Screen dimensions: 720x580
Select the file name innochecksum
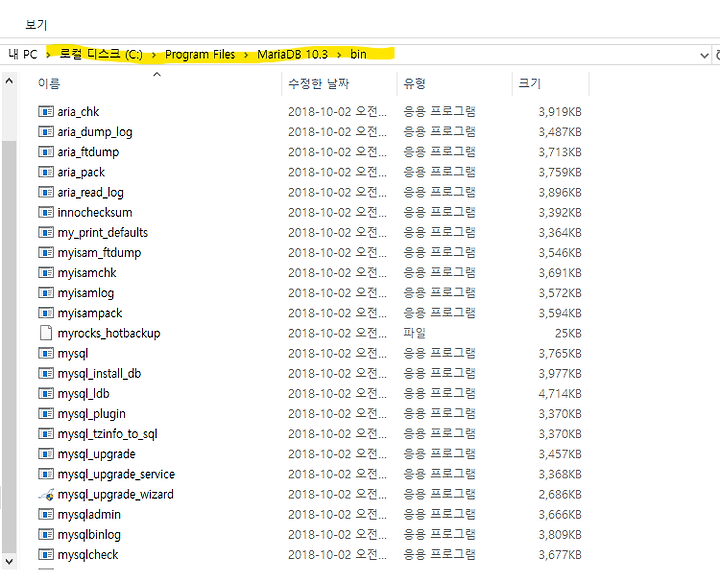point(95,212)
